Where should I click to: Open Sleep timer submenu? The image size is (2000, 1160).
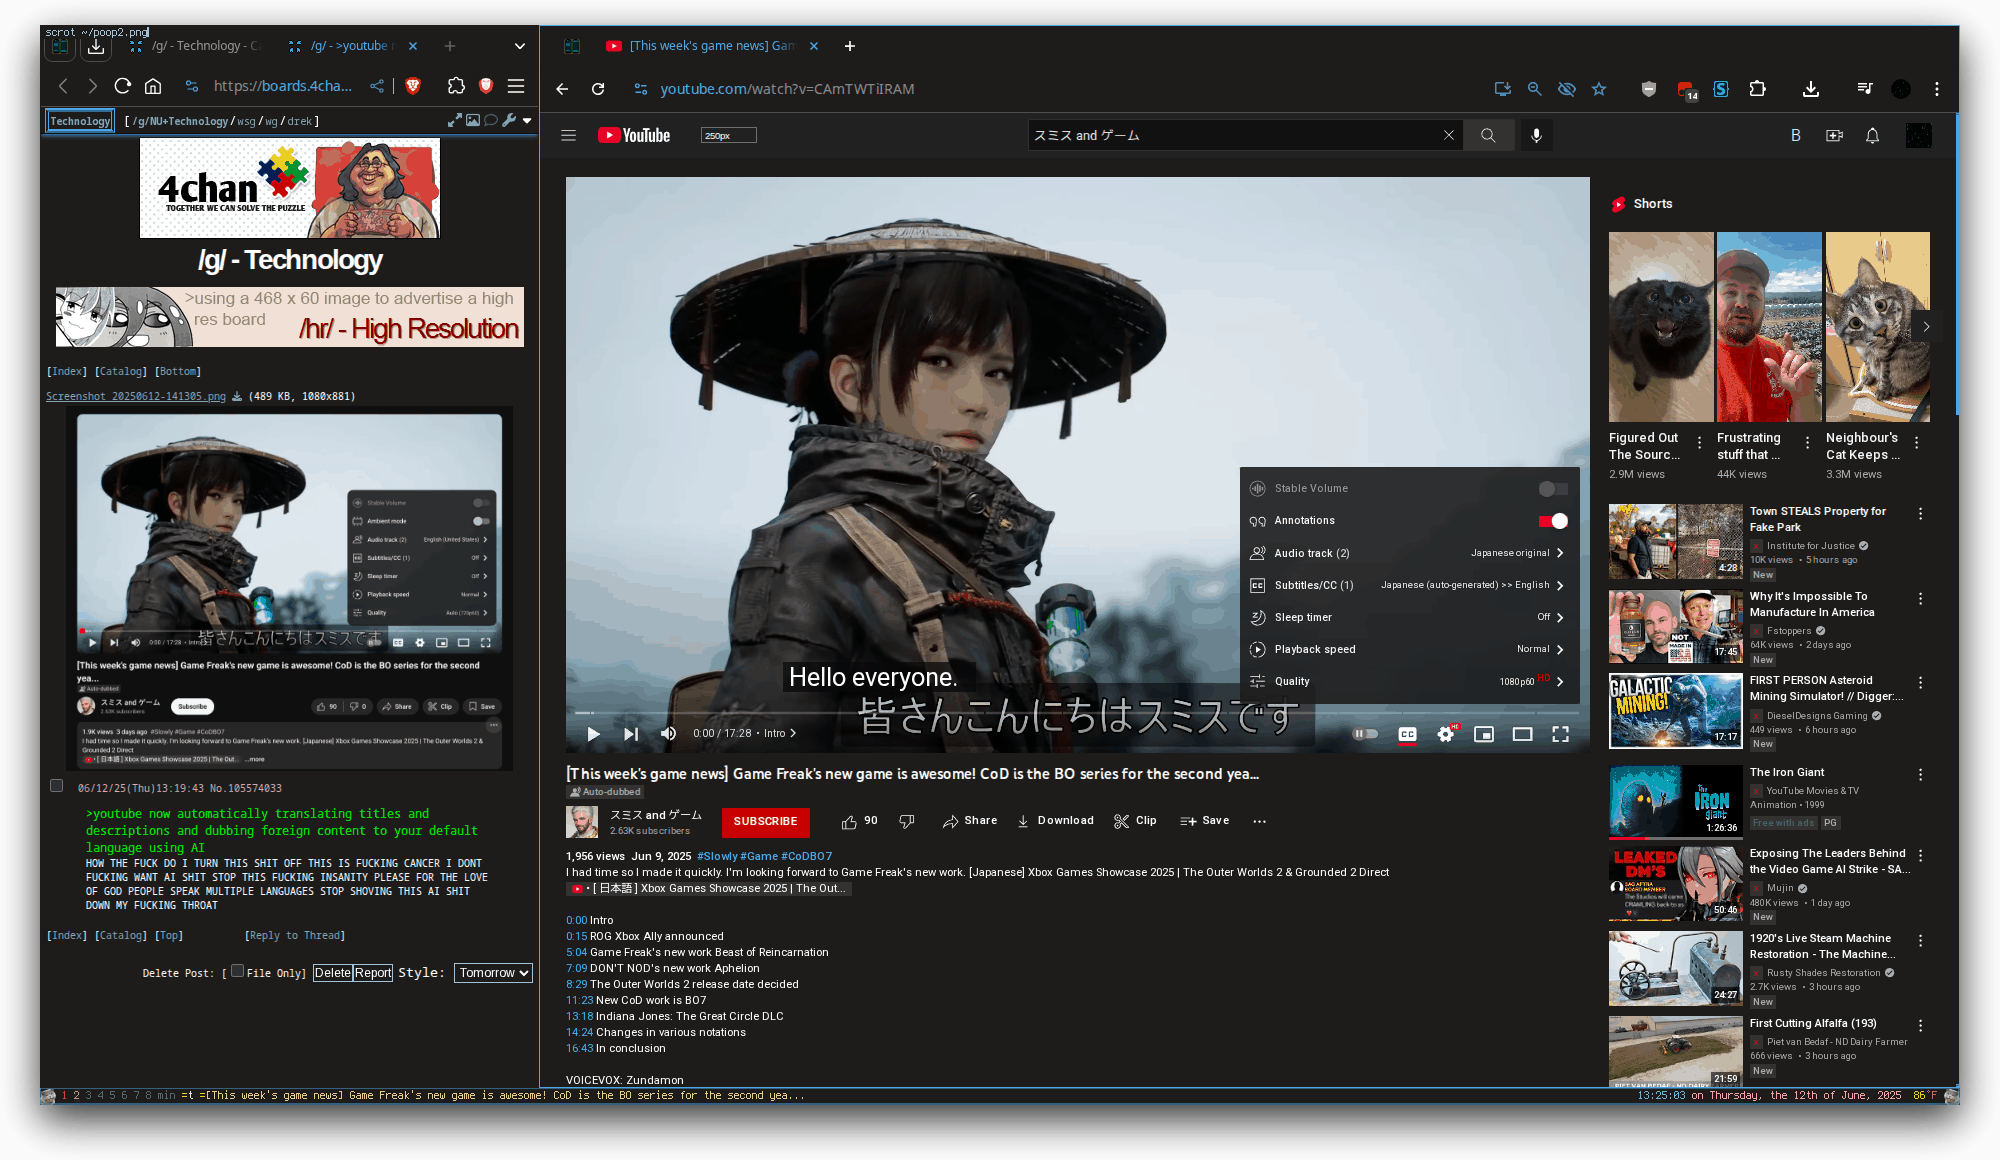coord(1409,617)
